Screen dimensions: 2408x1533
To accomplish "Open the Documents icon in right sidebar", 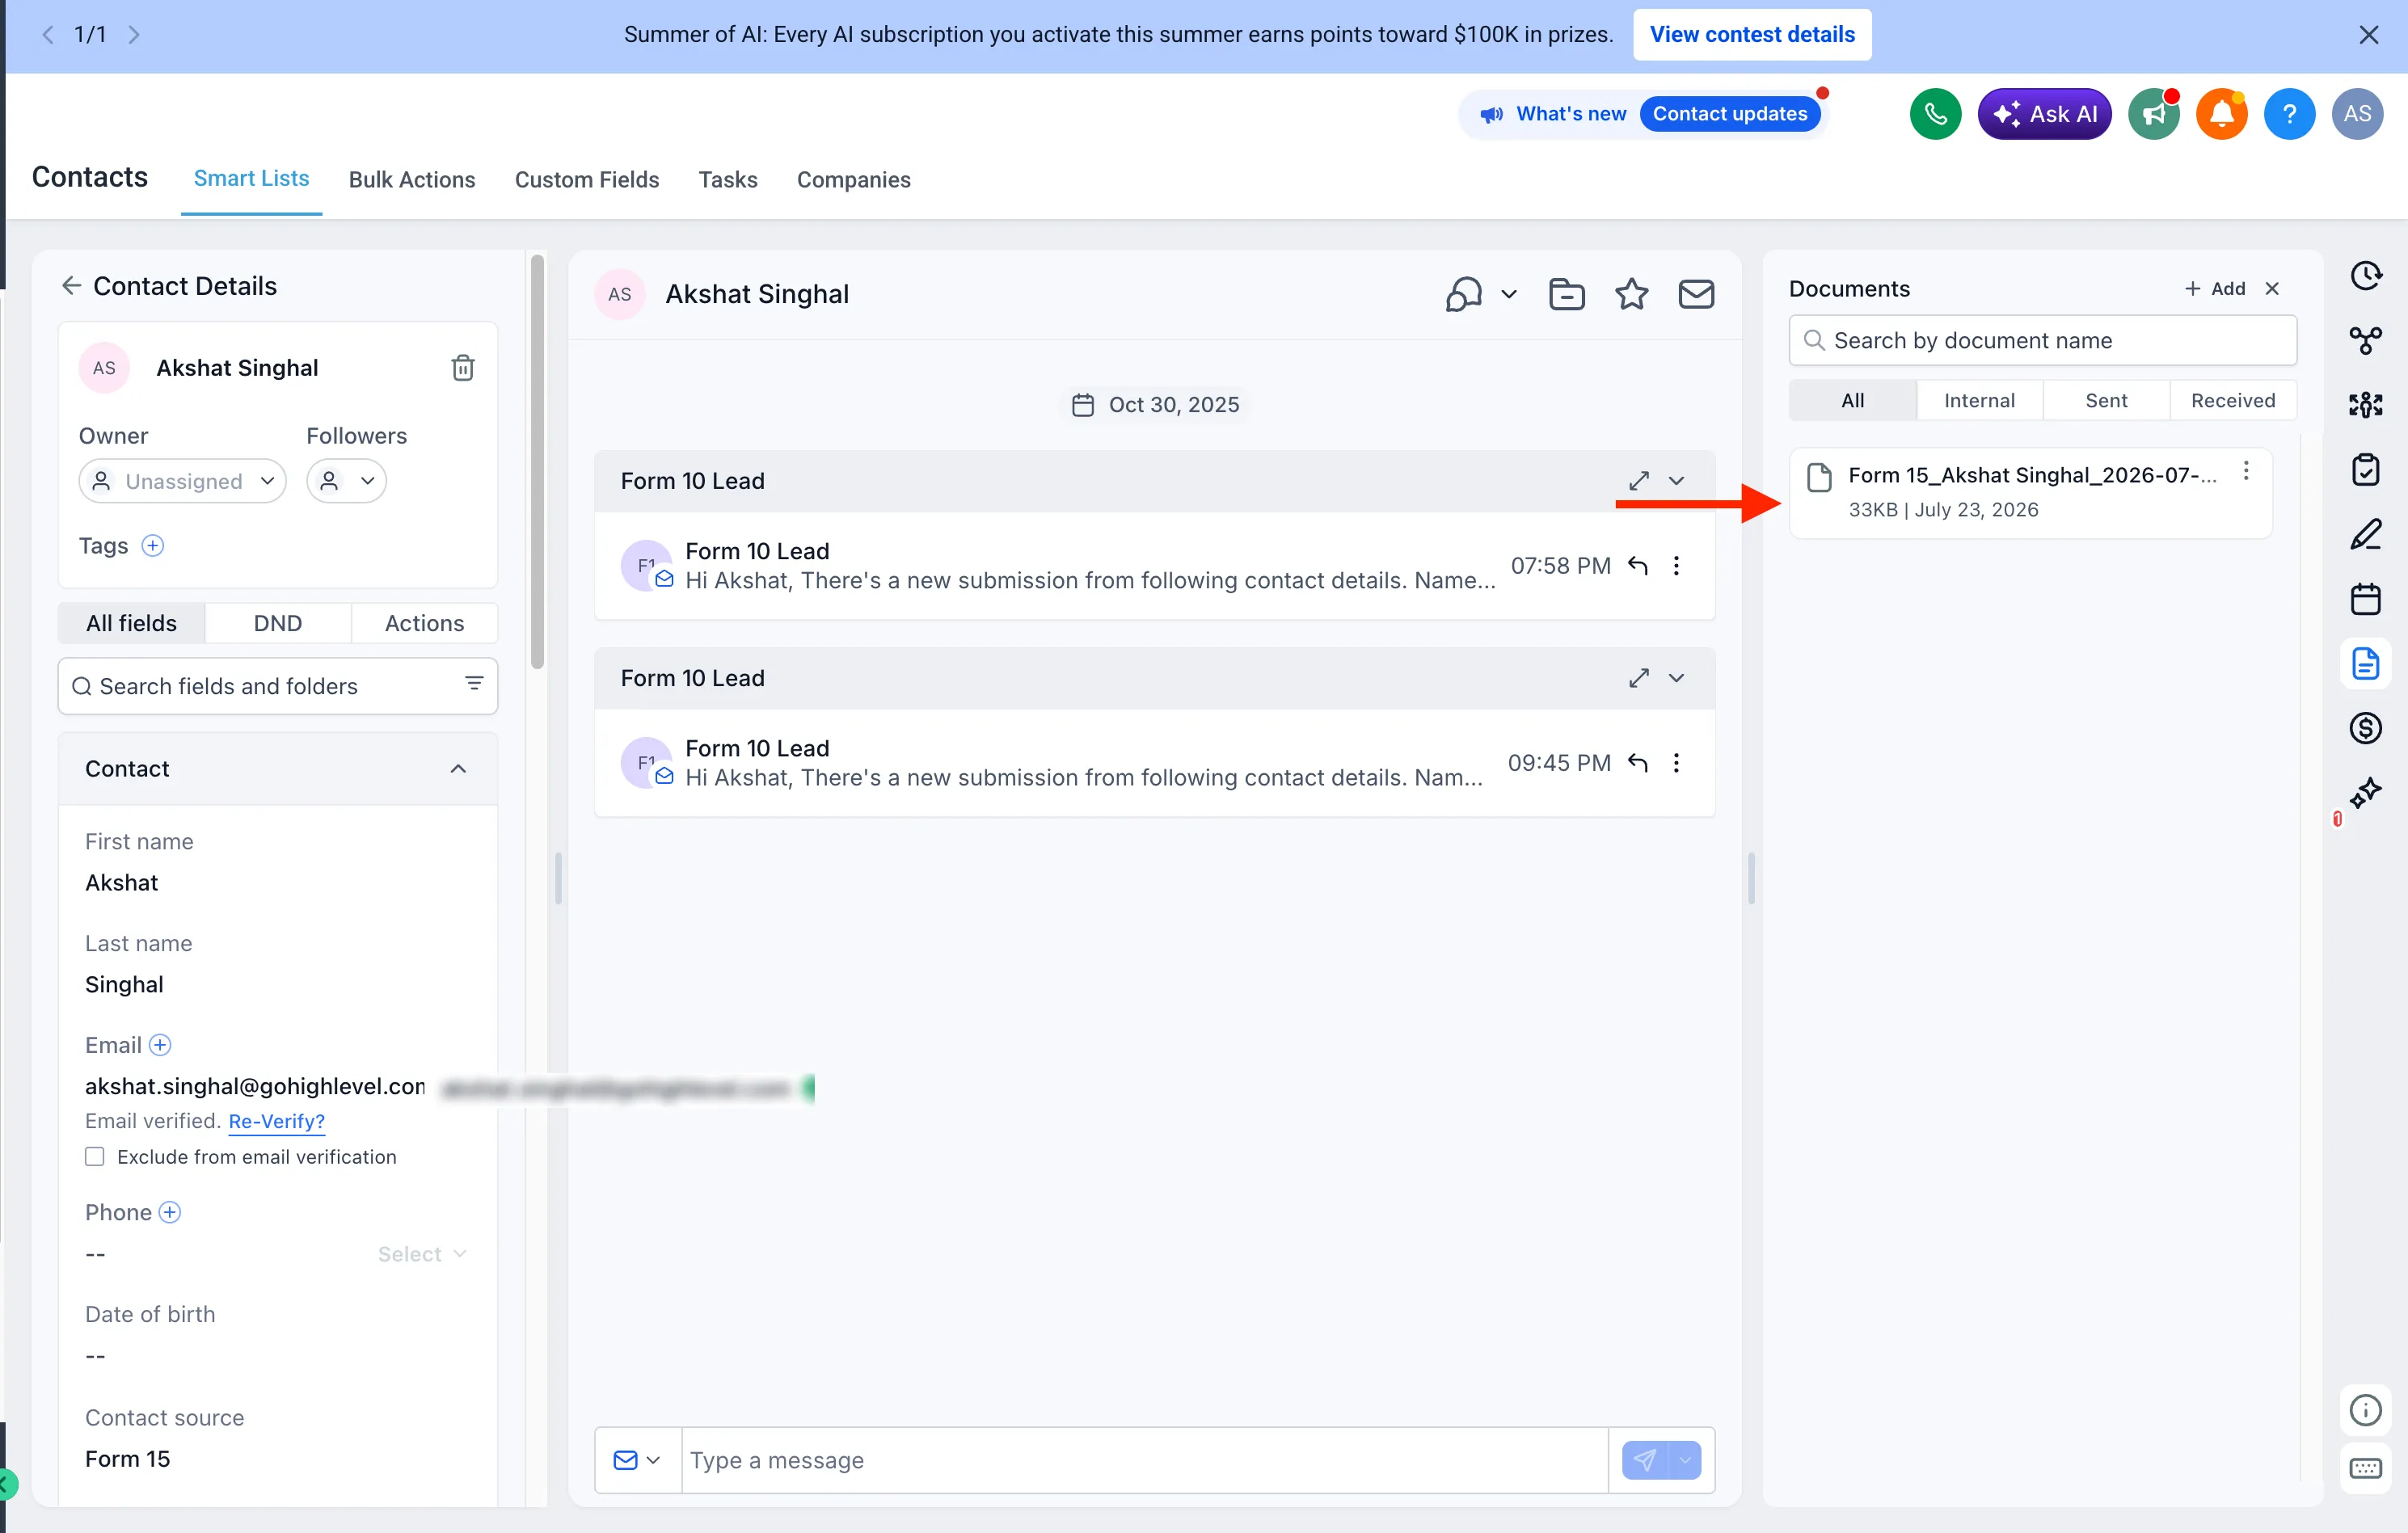I will pos(2365,663).
